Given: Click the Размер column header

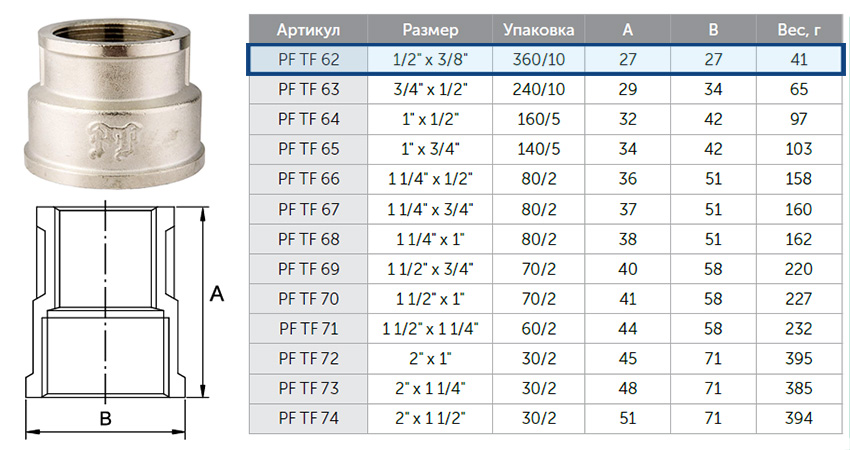Looking at the screenshot, I should tap(430, 30).
